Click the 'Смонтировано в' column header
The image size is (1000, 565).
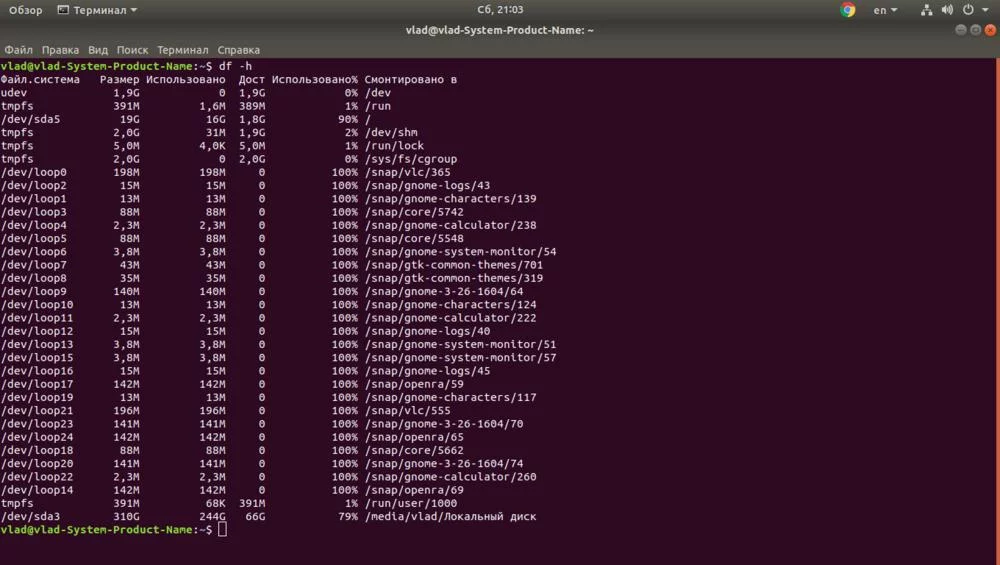411,80
